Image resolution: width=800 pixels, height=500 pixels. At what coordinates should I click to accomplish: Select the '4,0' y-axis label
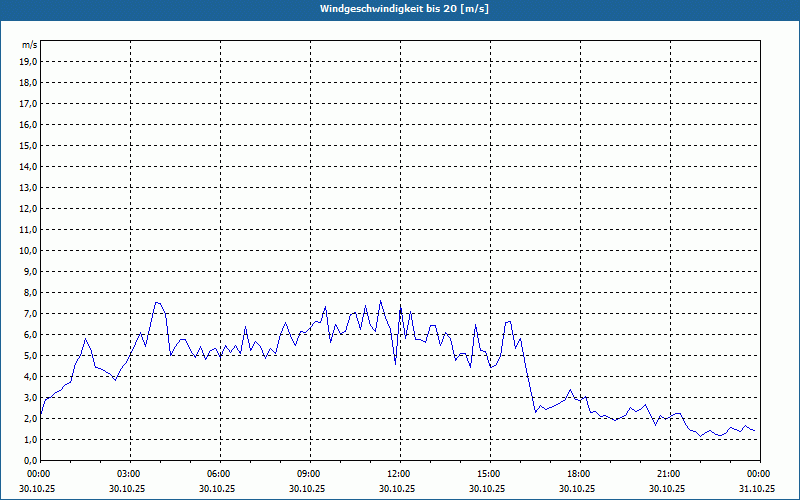(30, 377)
